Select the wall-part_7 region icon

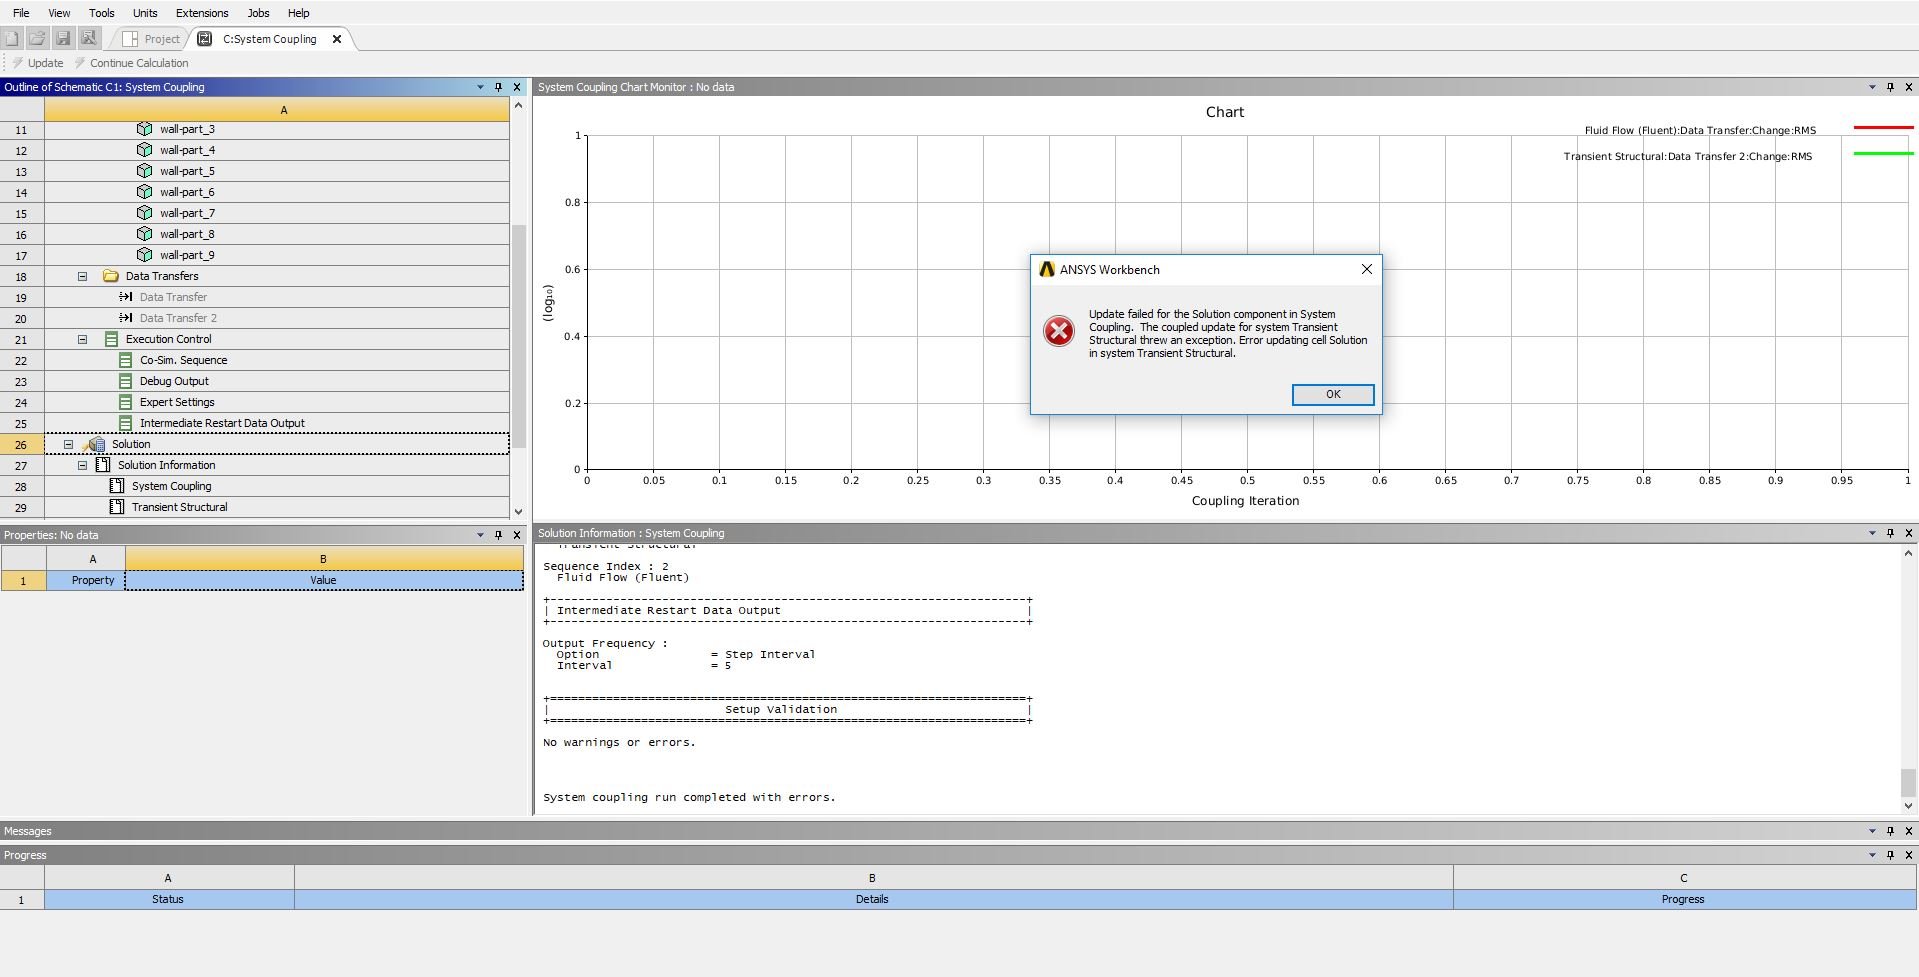(x=144, y=213)
